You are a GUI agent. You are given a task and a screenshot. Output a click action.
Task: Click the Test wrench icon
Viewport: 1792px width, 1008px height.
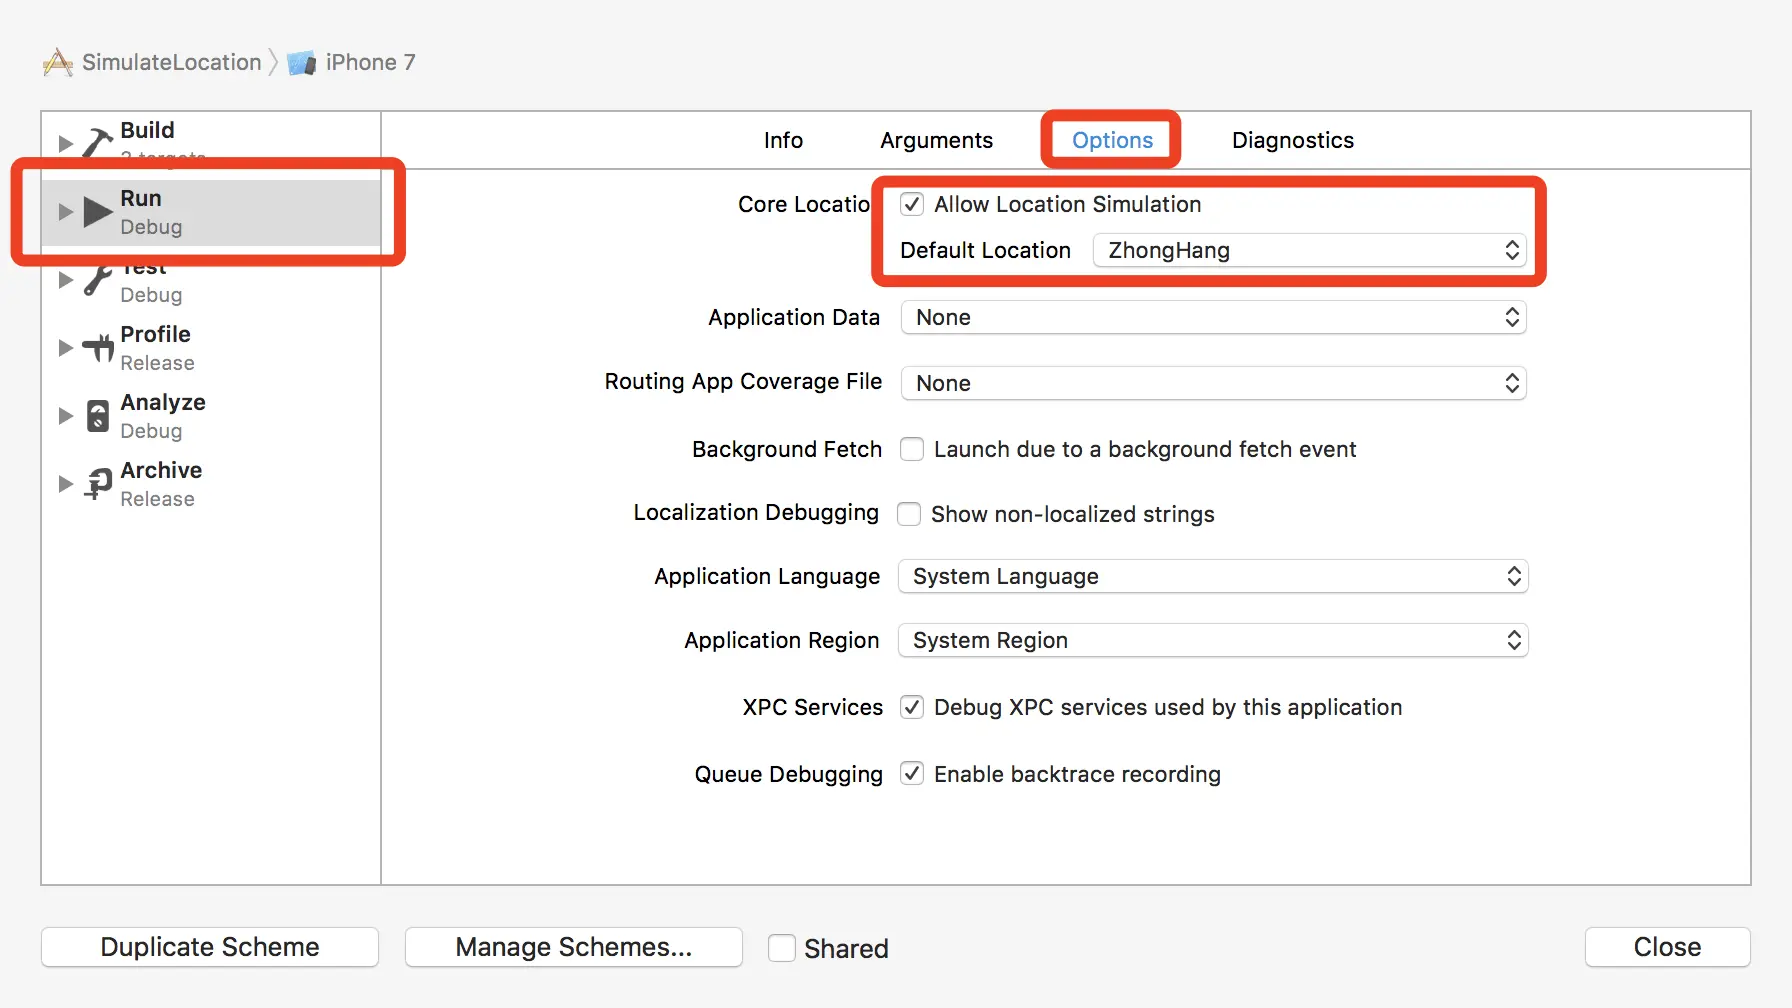click(x=97, y=281)
